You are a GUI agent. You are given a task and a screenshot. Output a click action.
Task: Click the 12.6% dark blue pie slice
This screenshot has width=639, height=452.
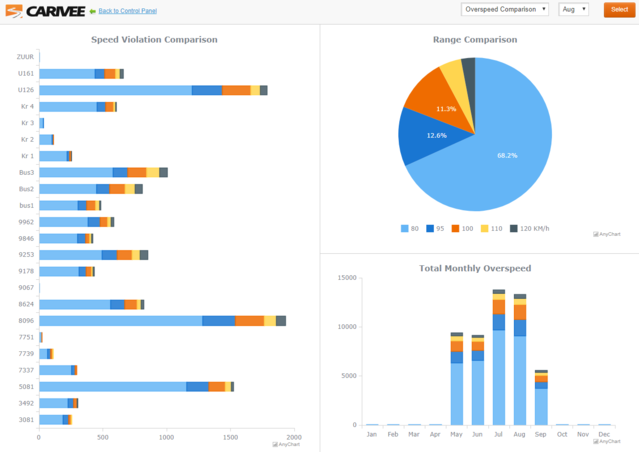click(423, 136)
